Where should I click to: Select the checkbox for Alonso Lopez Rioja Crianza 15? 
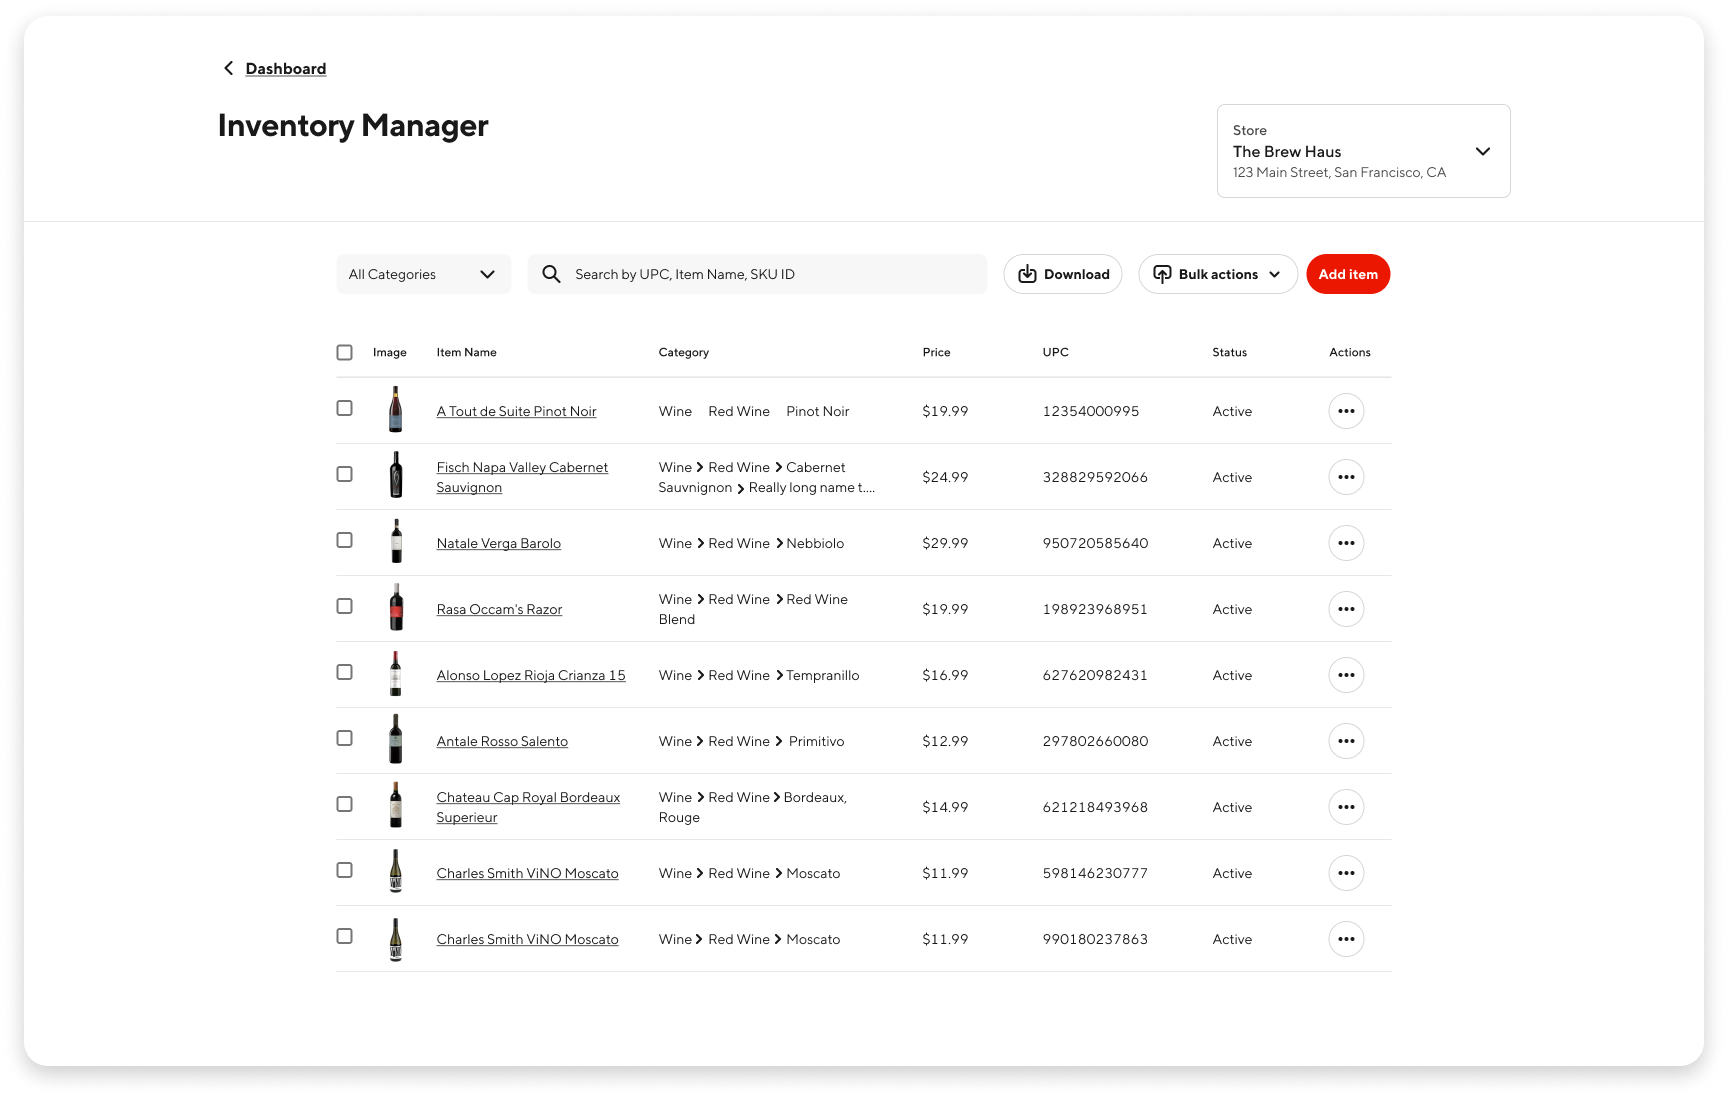[345, 673]
